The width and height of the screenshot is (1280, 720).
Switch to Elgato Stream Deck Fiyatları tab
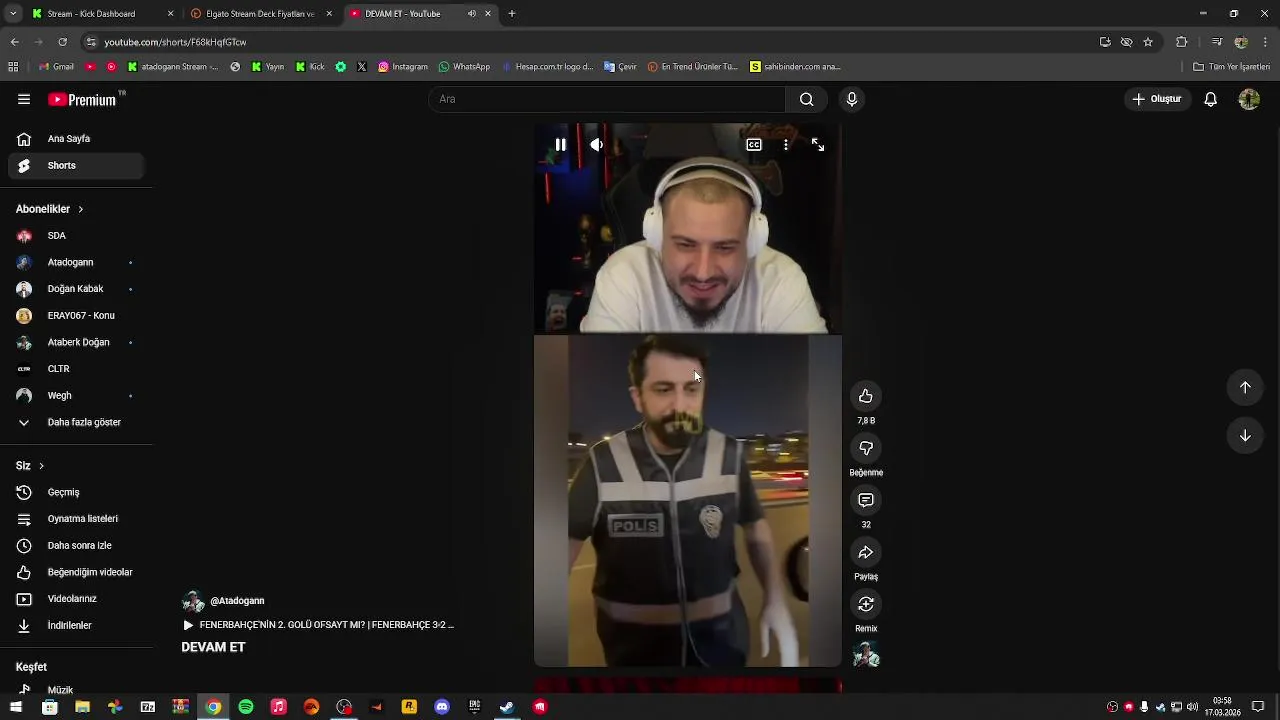click(260, 14)
